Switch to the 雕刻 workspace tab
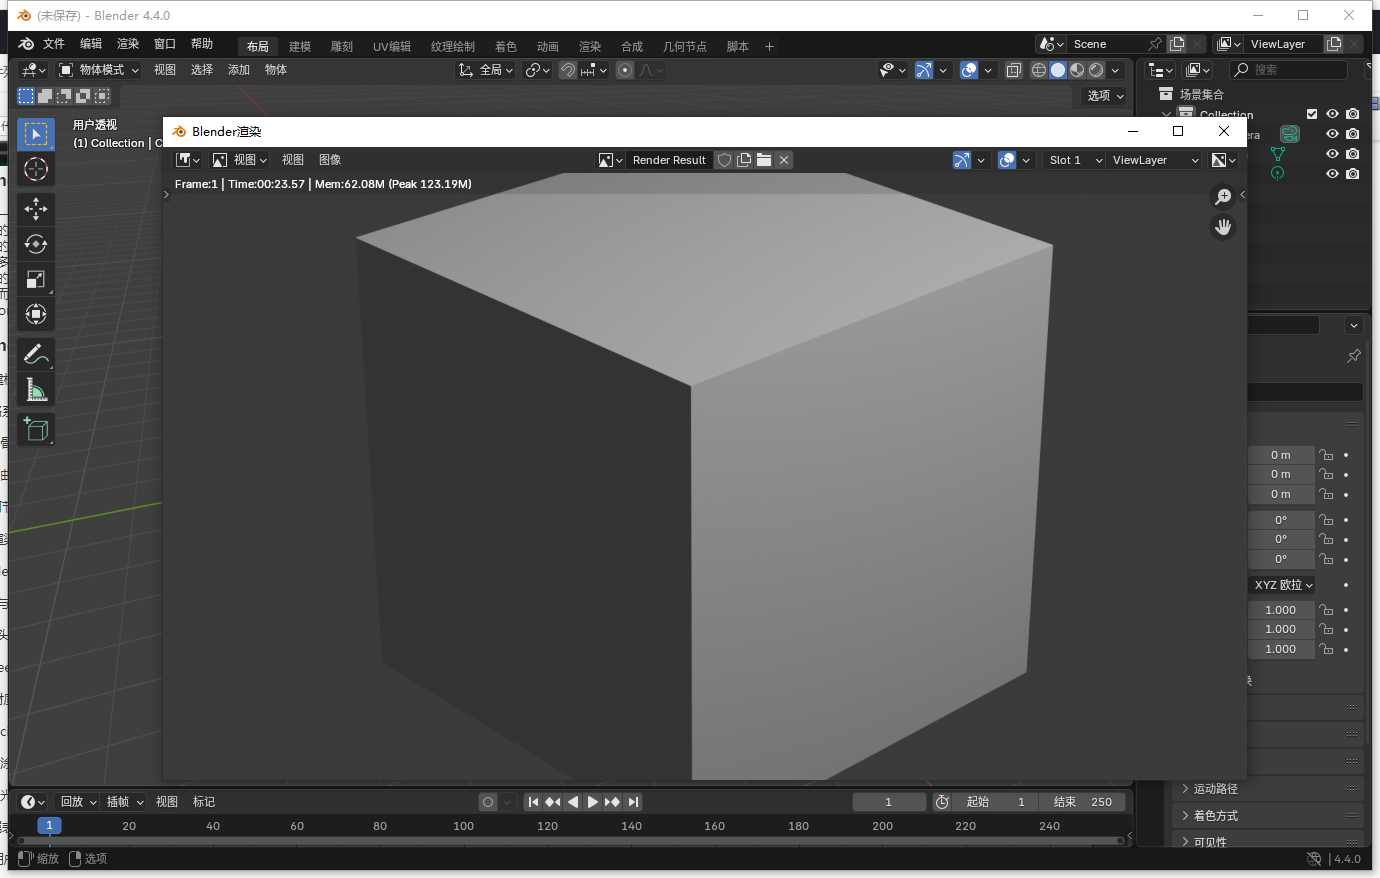The width and height of the screenshot is (1380, 878). tap(341, 45)
